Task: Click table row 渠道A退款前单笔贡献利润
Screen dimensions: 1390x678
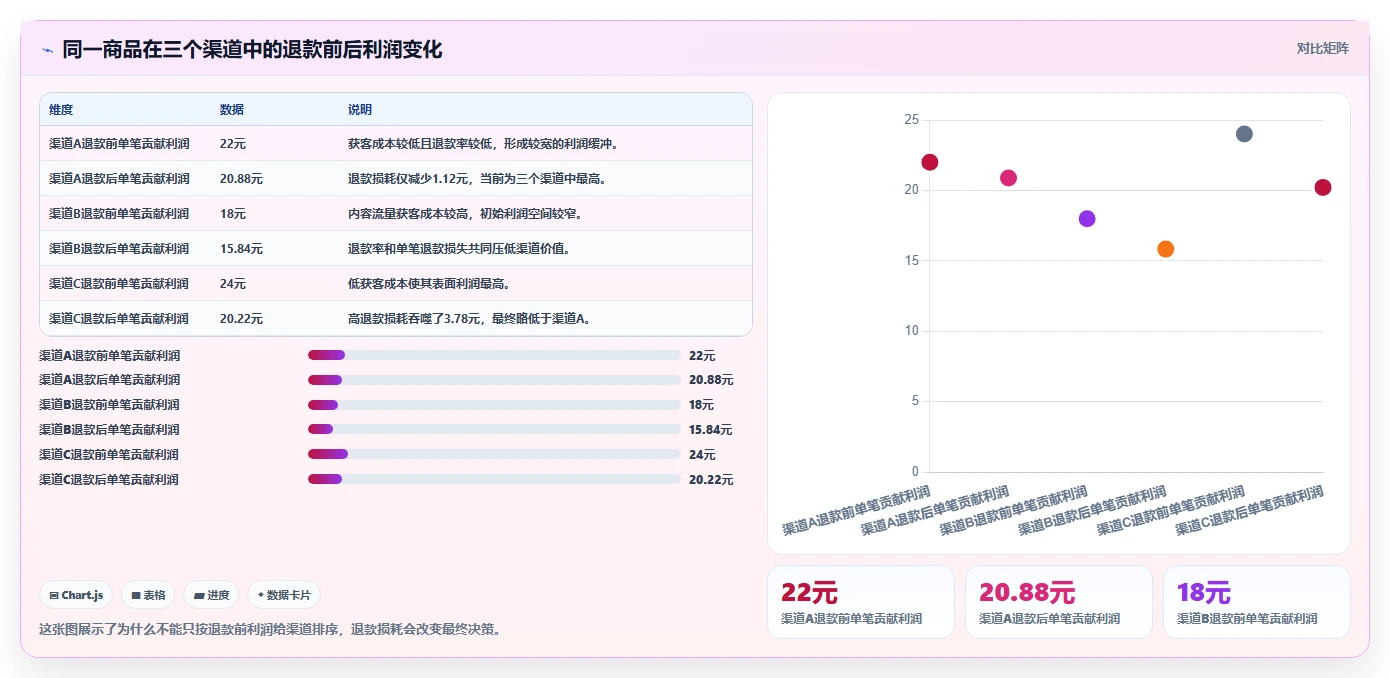Action: (396, 144)
